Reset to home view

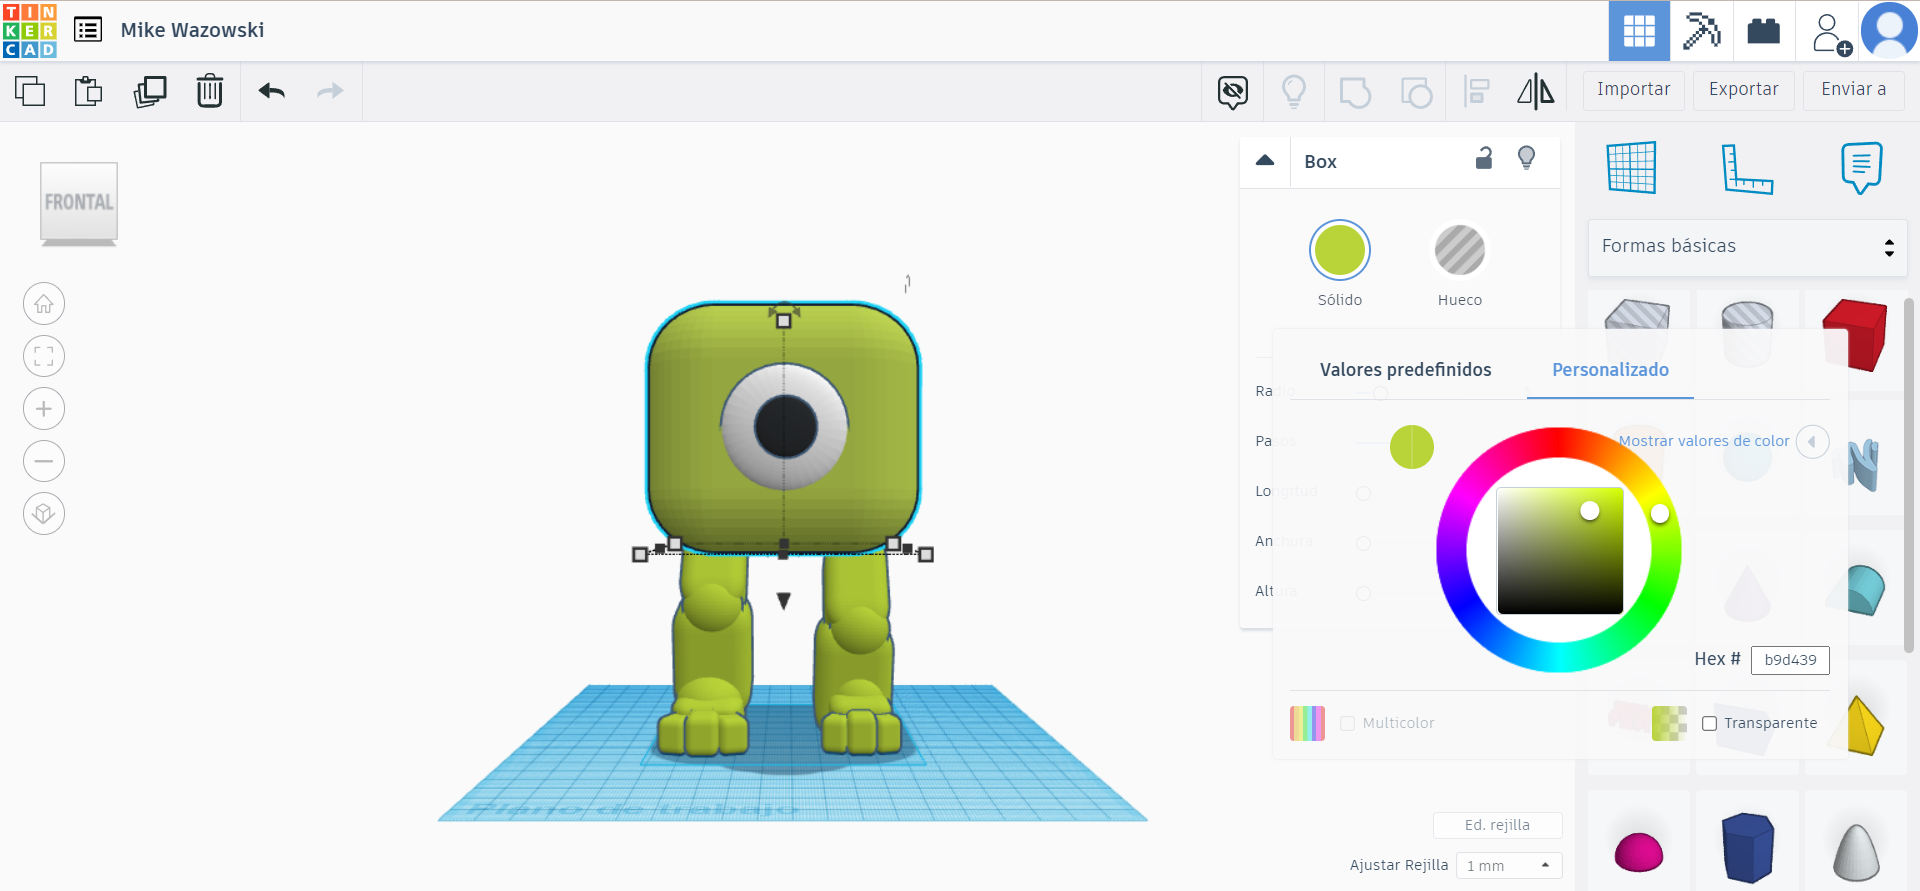(x=44, y=304)
